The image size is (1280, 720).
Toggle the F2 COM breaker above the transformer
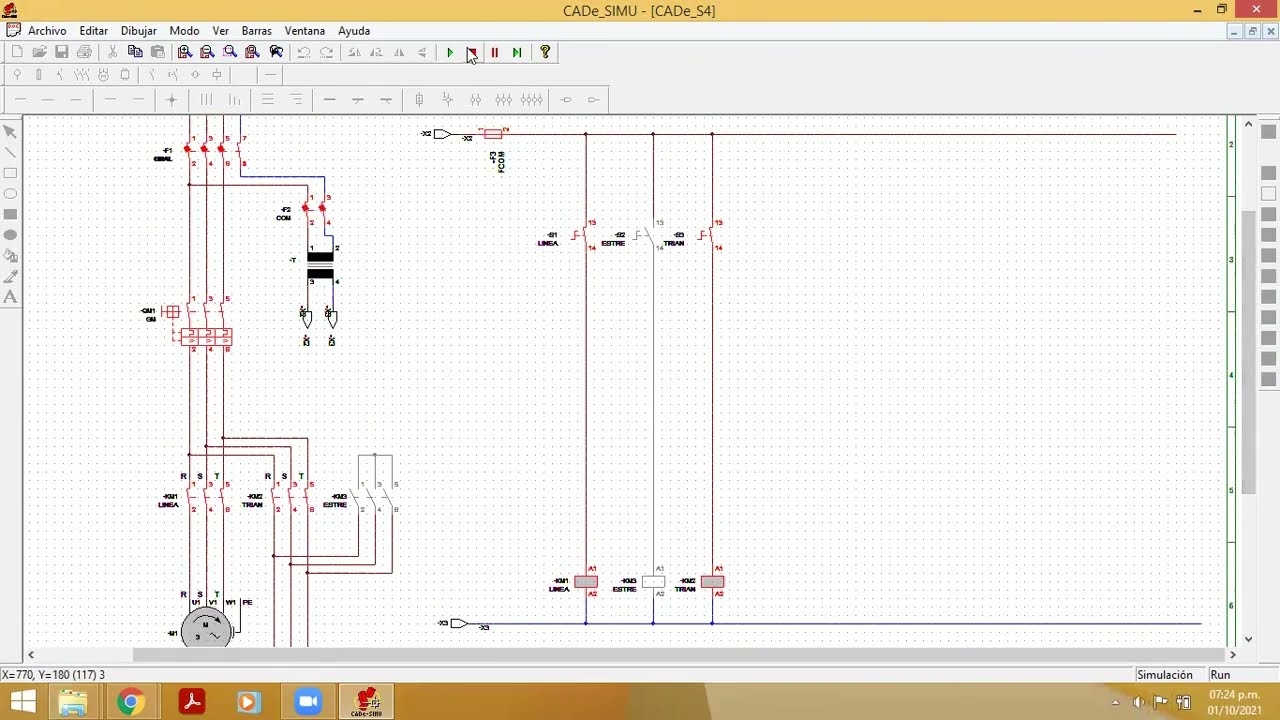[315, 209]
